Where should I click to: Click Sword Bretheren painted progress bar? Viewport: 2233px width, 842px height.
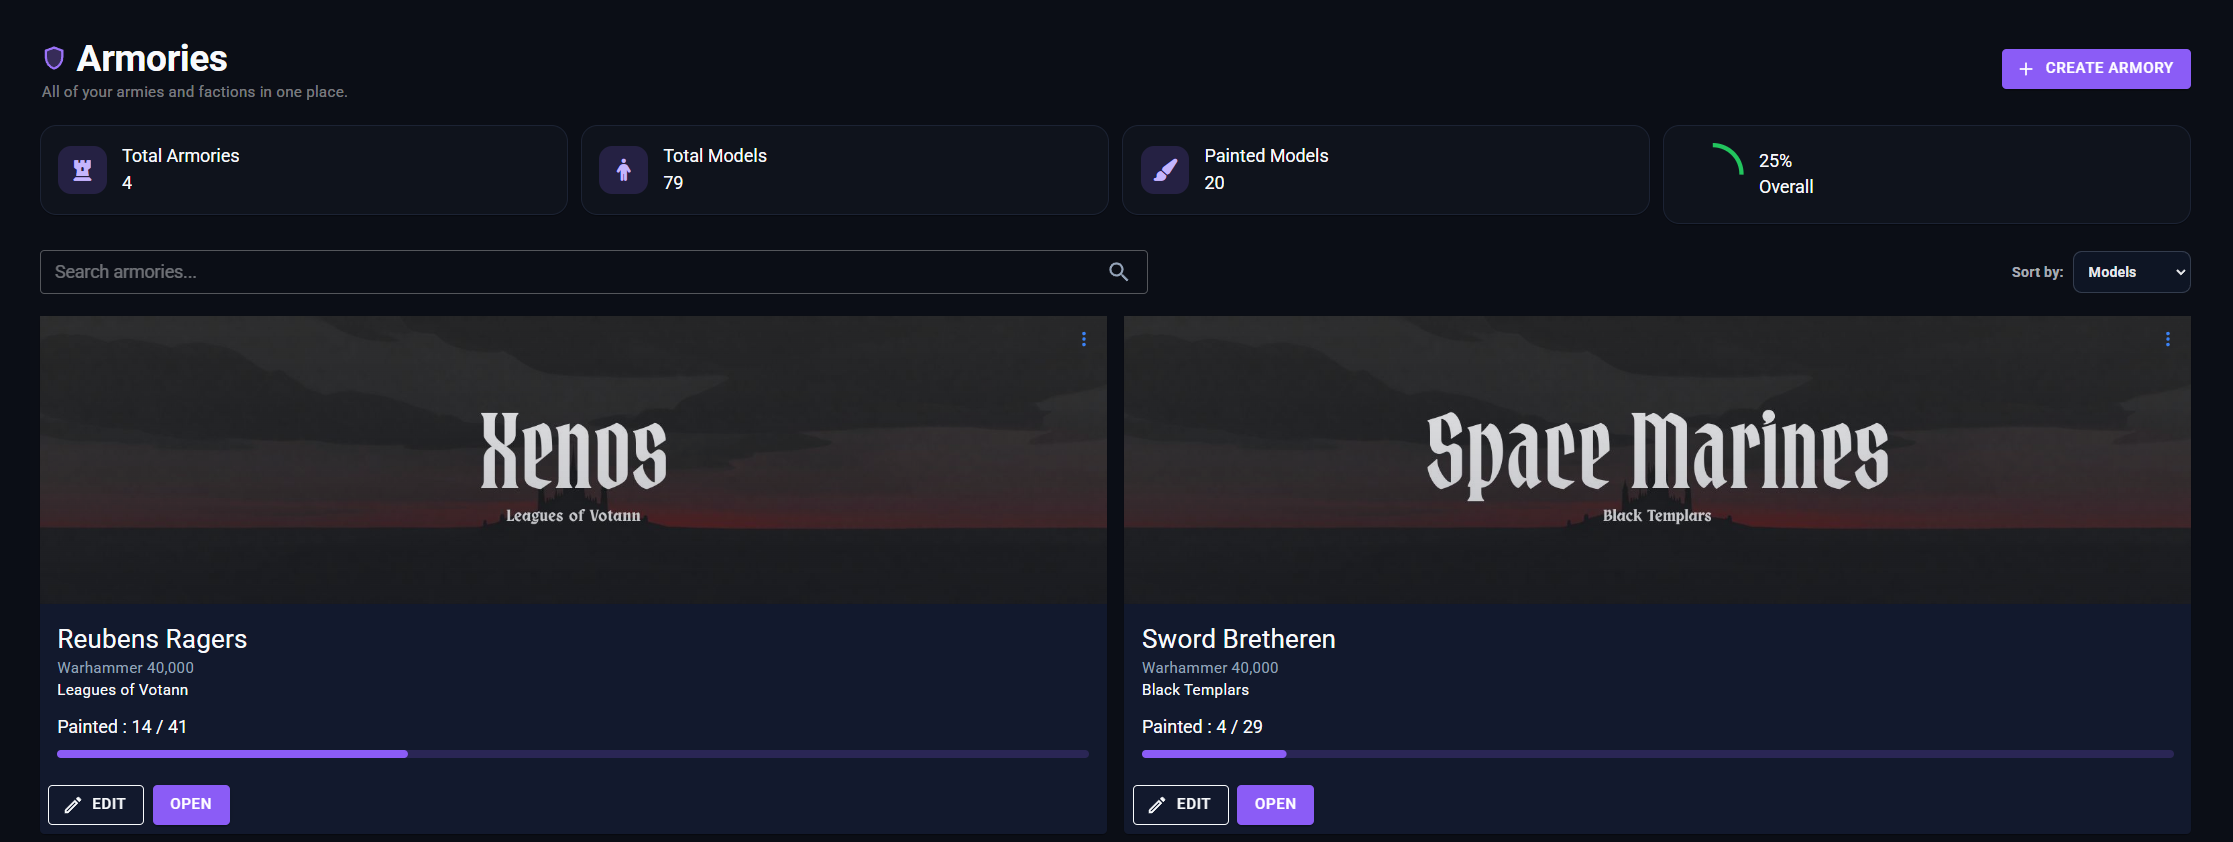[x=1657, y=754]
